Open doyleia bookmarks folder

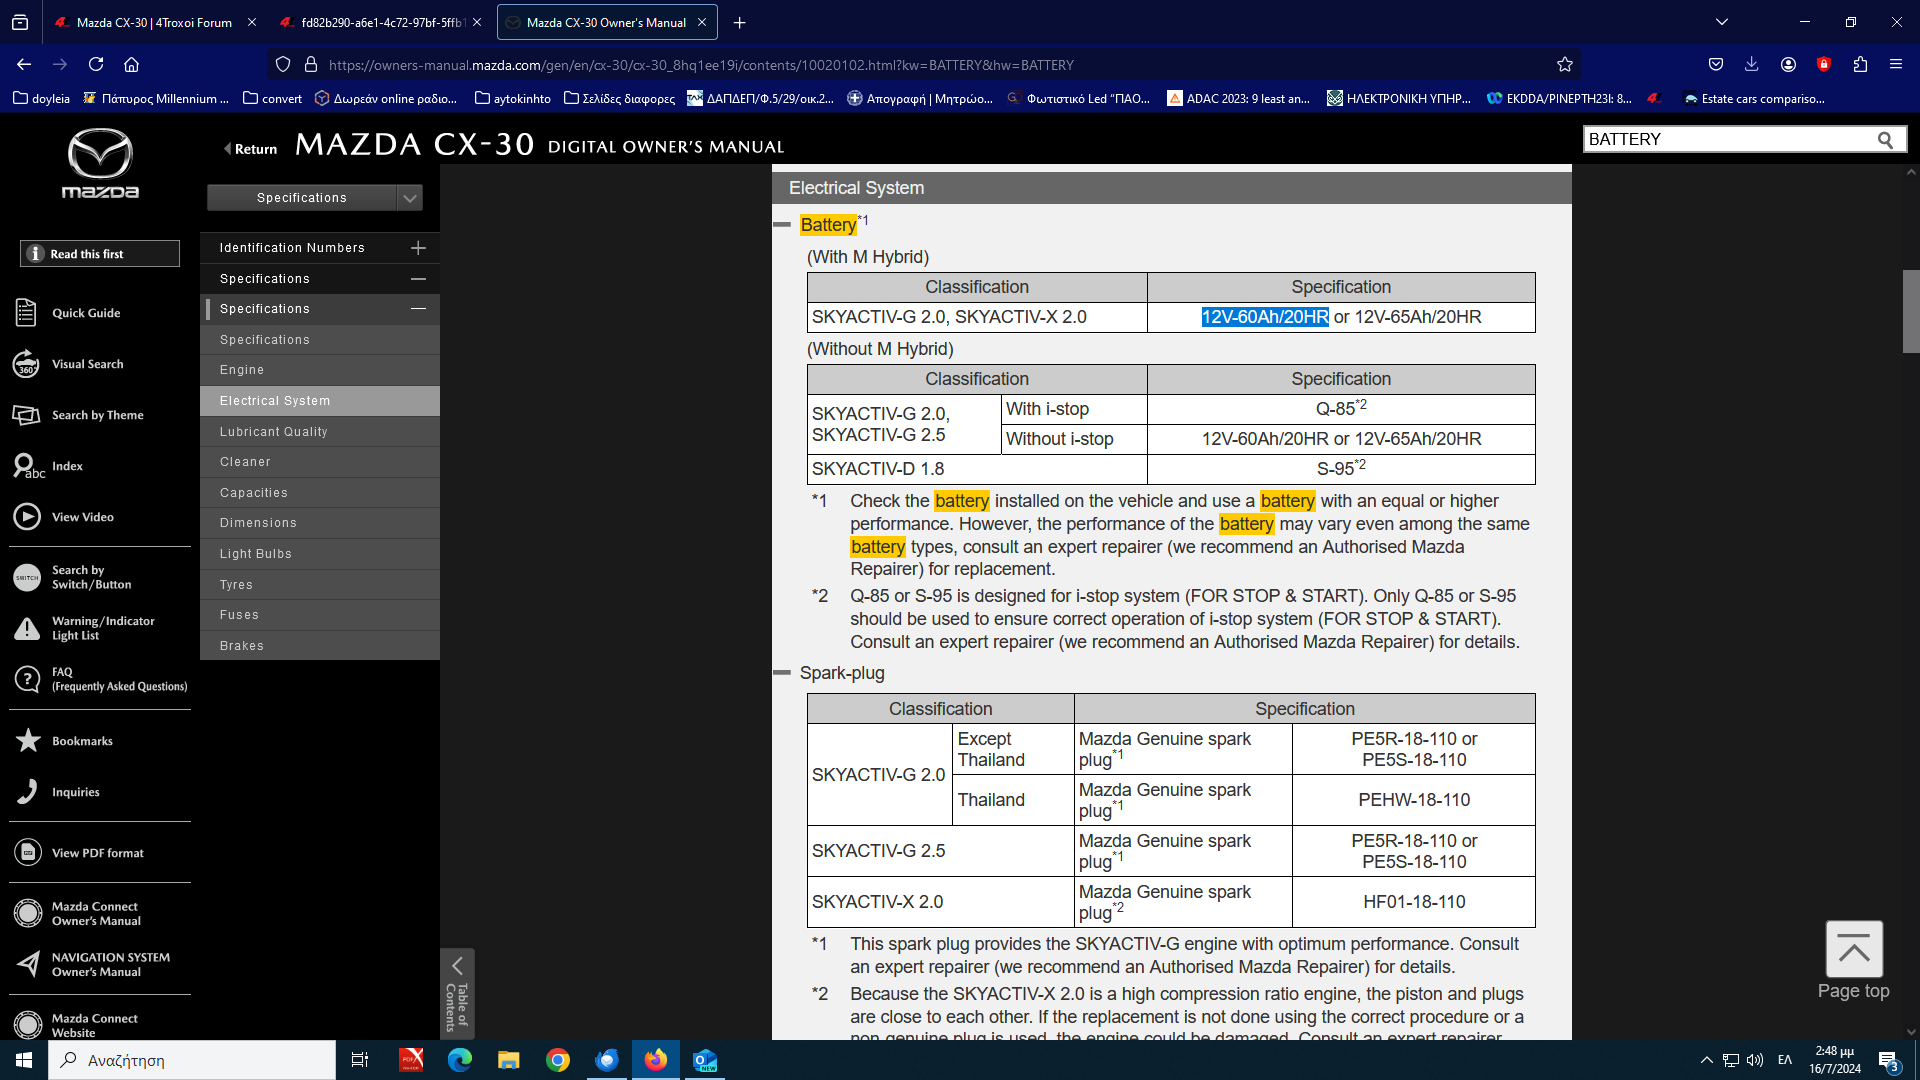click(41, 98)
